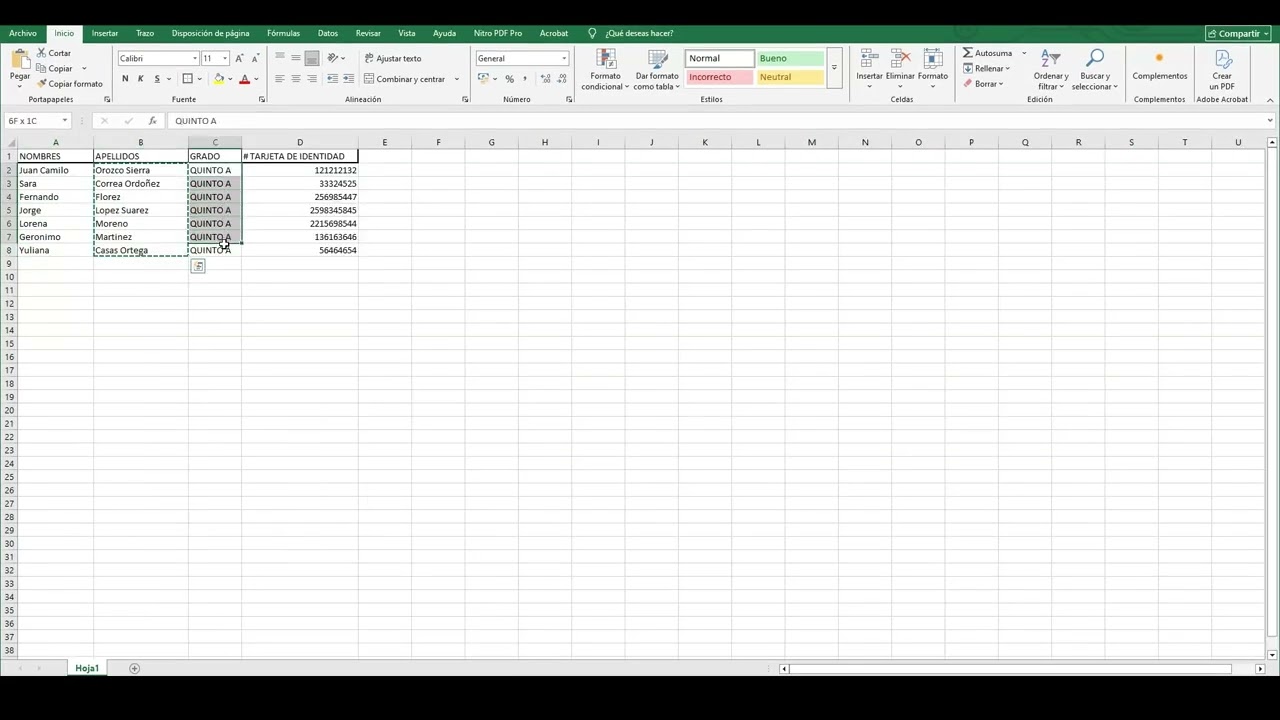Click the Pegar paste icon
This screenshot has height=720, width=1280.
click(19, 60)
